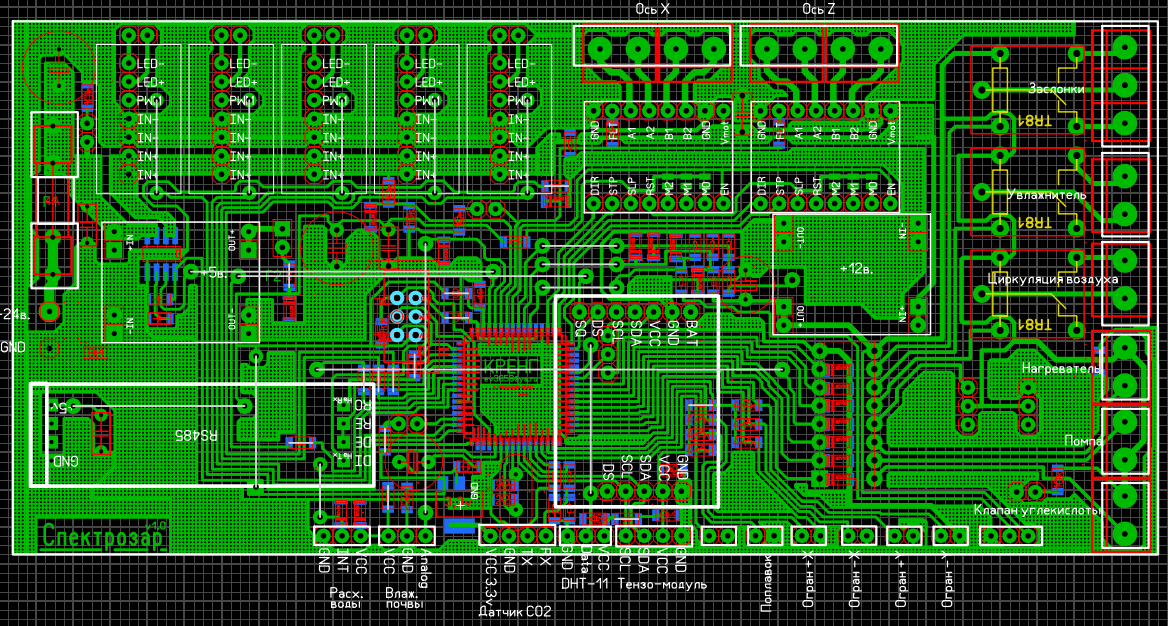Select the '+5в.' power label

pyautogui.click(x=213, y=271)
